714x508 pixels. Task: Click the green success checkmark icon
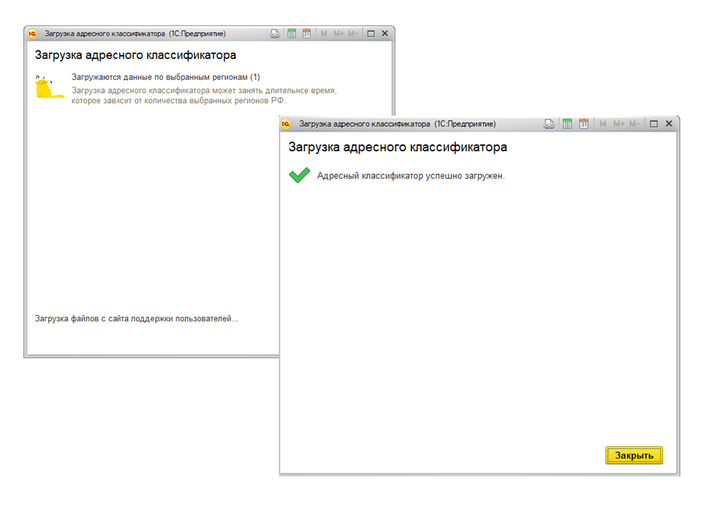pyautogui.click(x=299, y=175)
